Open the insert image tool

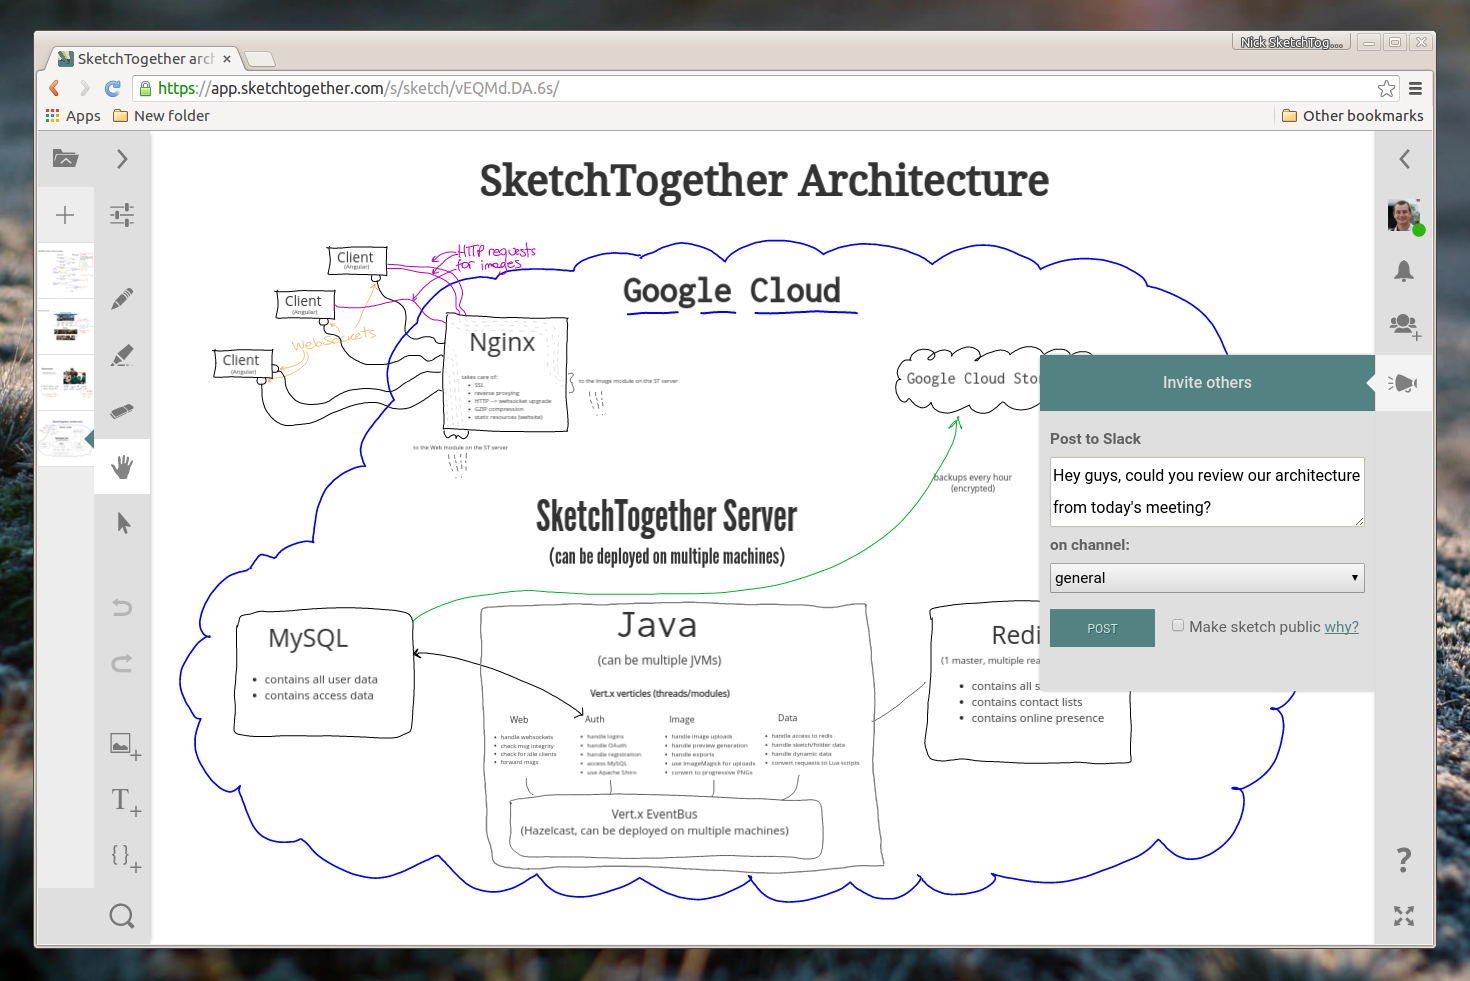click(x=122, y=745)
